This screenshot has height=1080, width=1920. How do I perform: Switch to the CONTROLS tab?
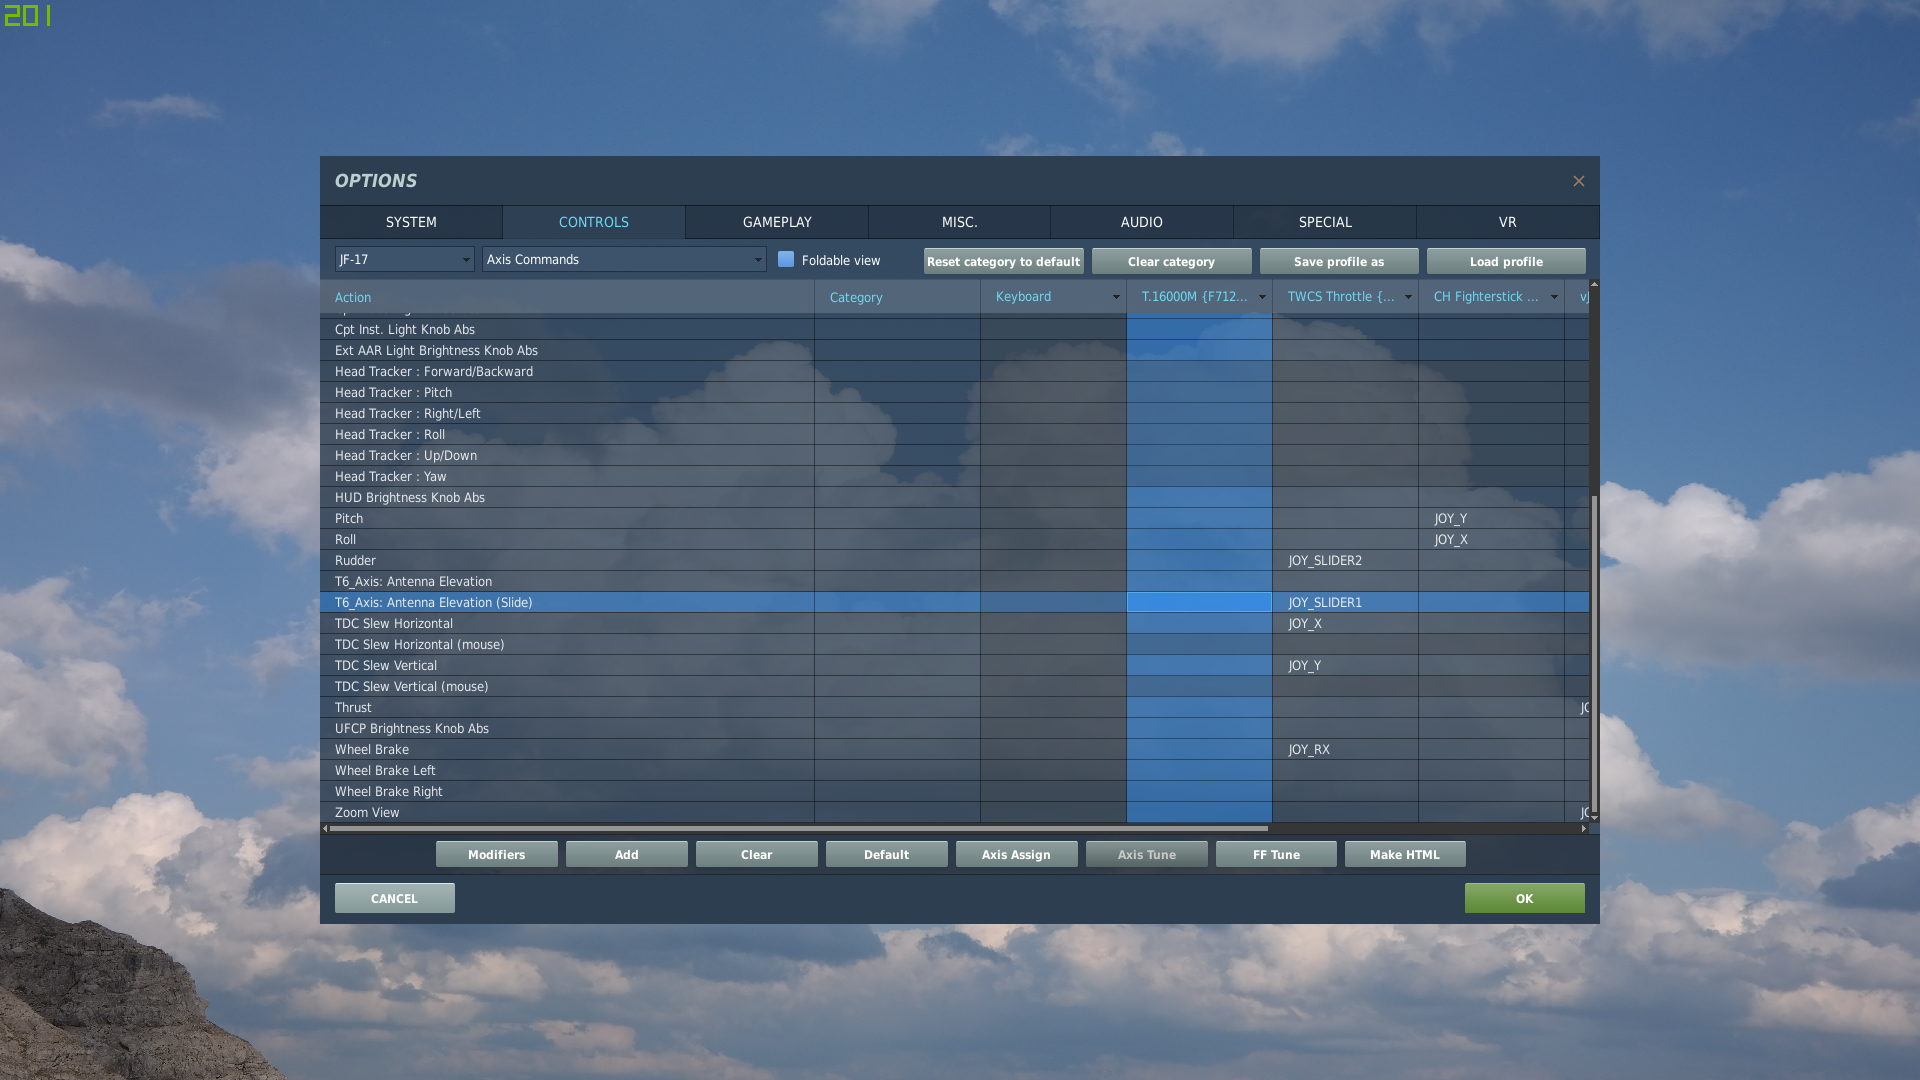594,222
